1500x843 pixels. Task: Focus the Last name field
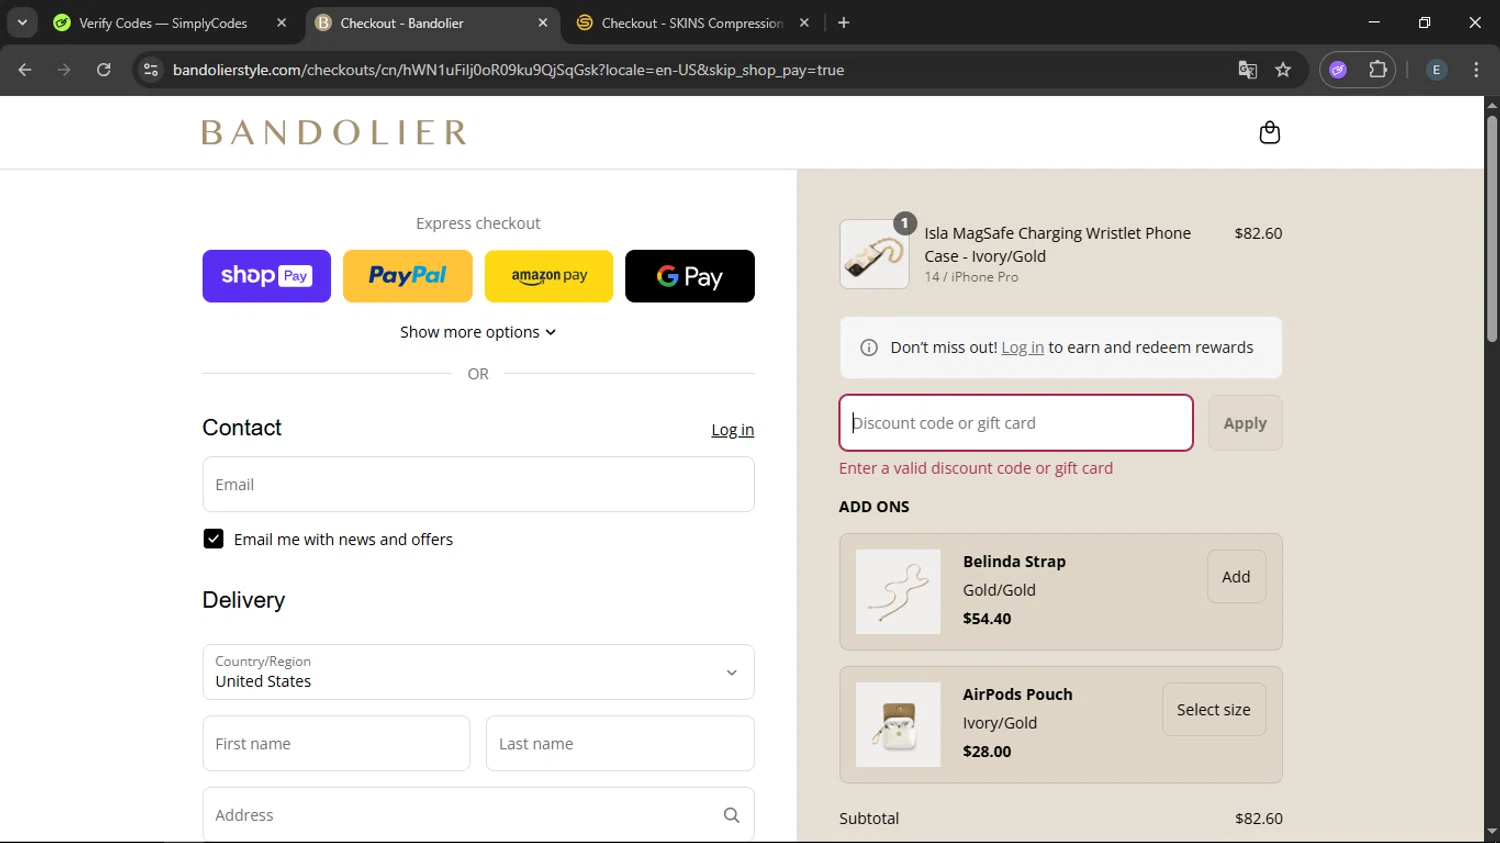[620, 743]
